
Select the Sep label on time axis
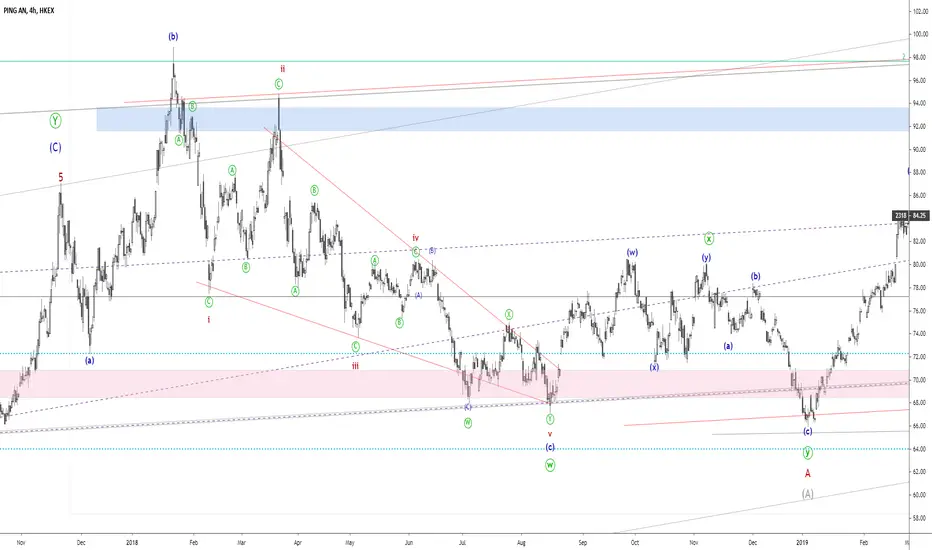[582, 542]
